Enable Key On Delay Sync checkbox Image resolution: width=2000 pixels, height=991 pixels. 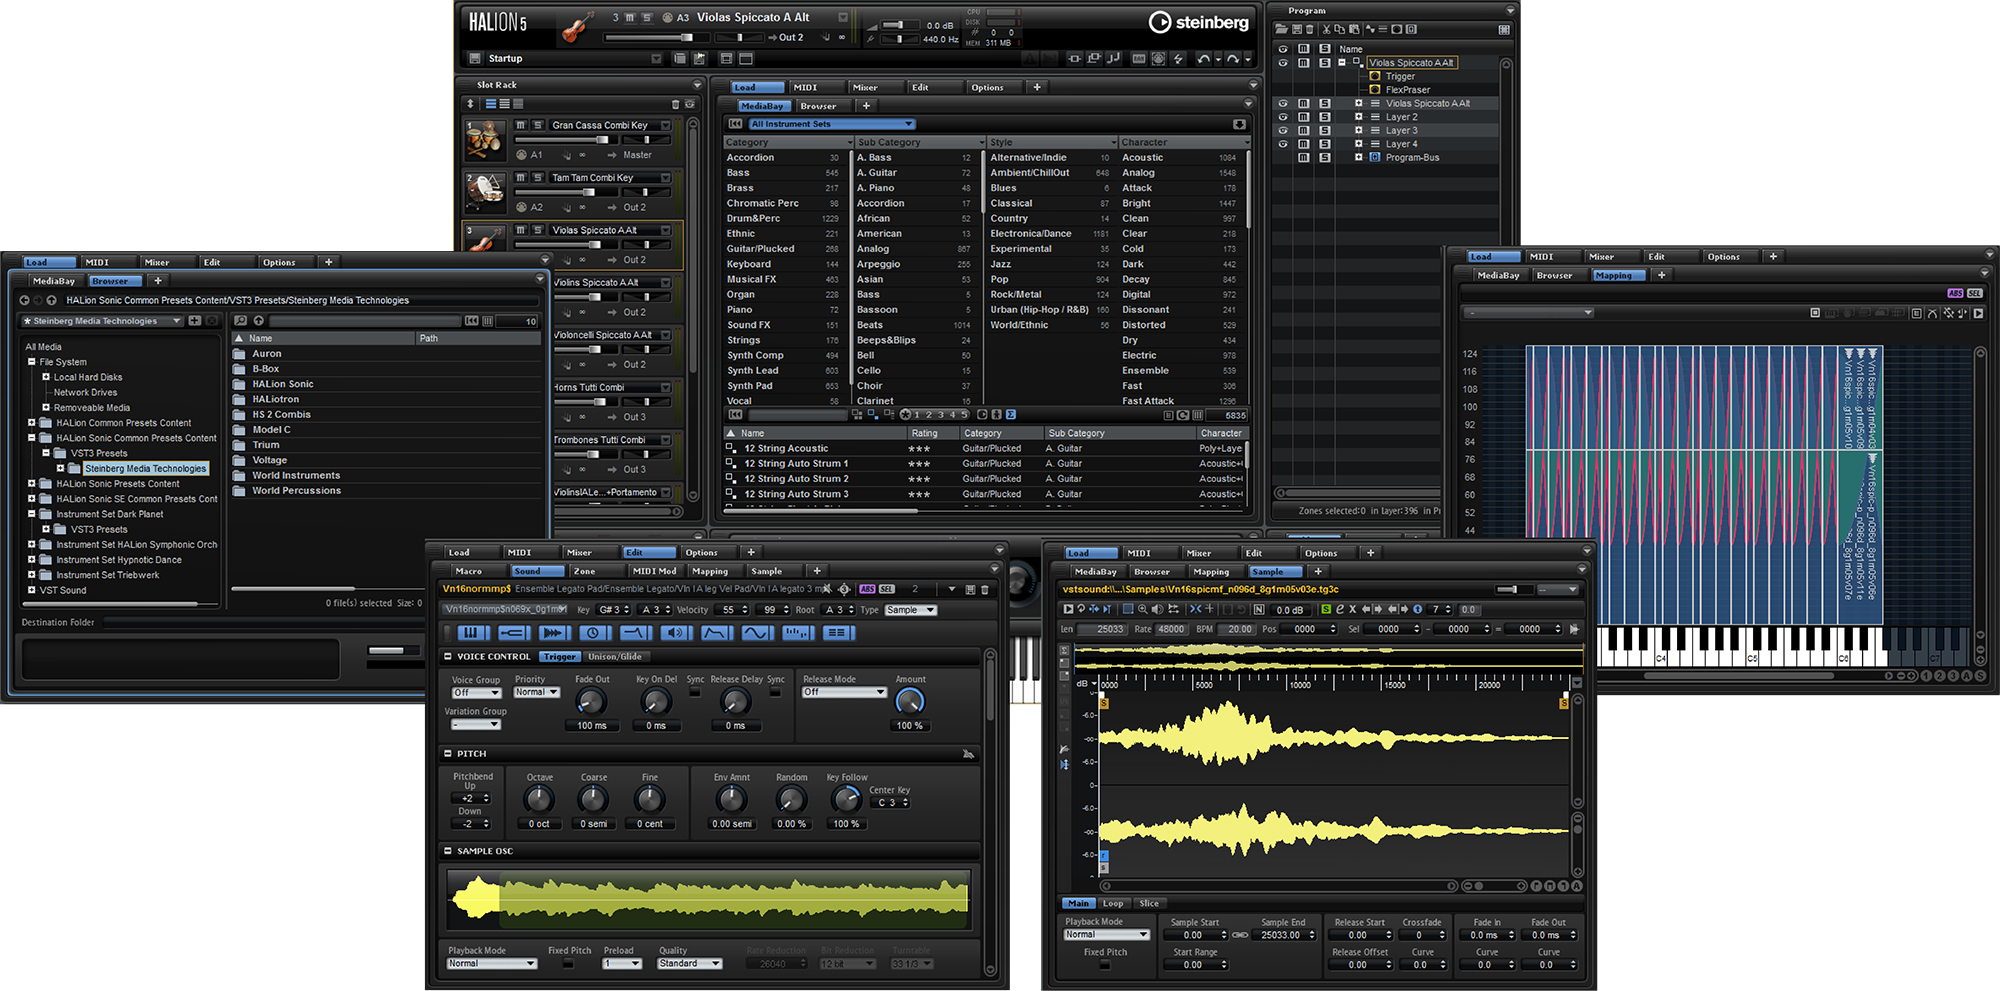click(695, 692)
